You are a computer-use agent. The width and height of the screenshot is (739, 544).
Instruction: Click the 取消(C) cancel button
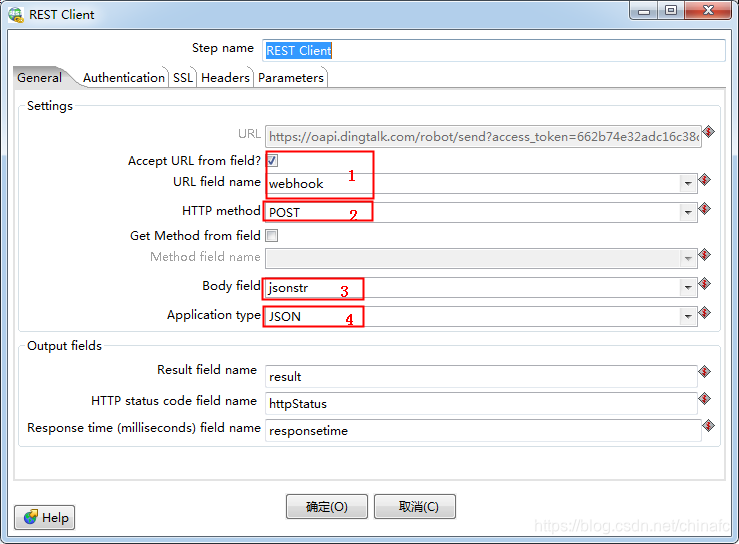[415, 507]
